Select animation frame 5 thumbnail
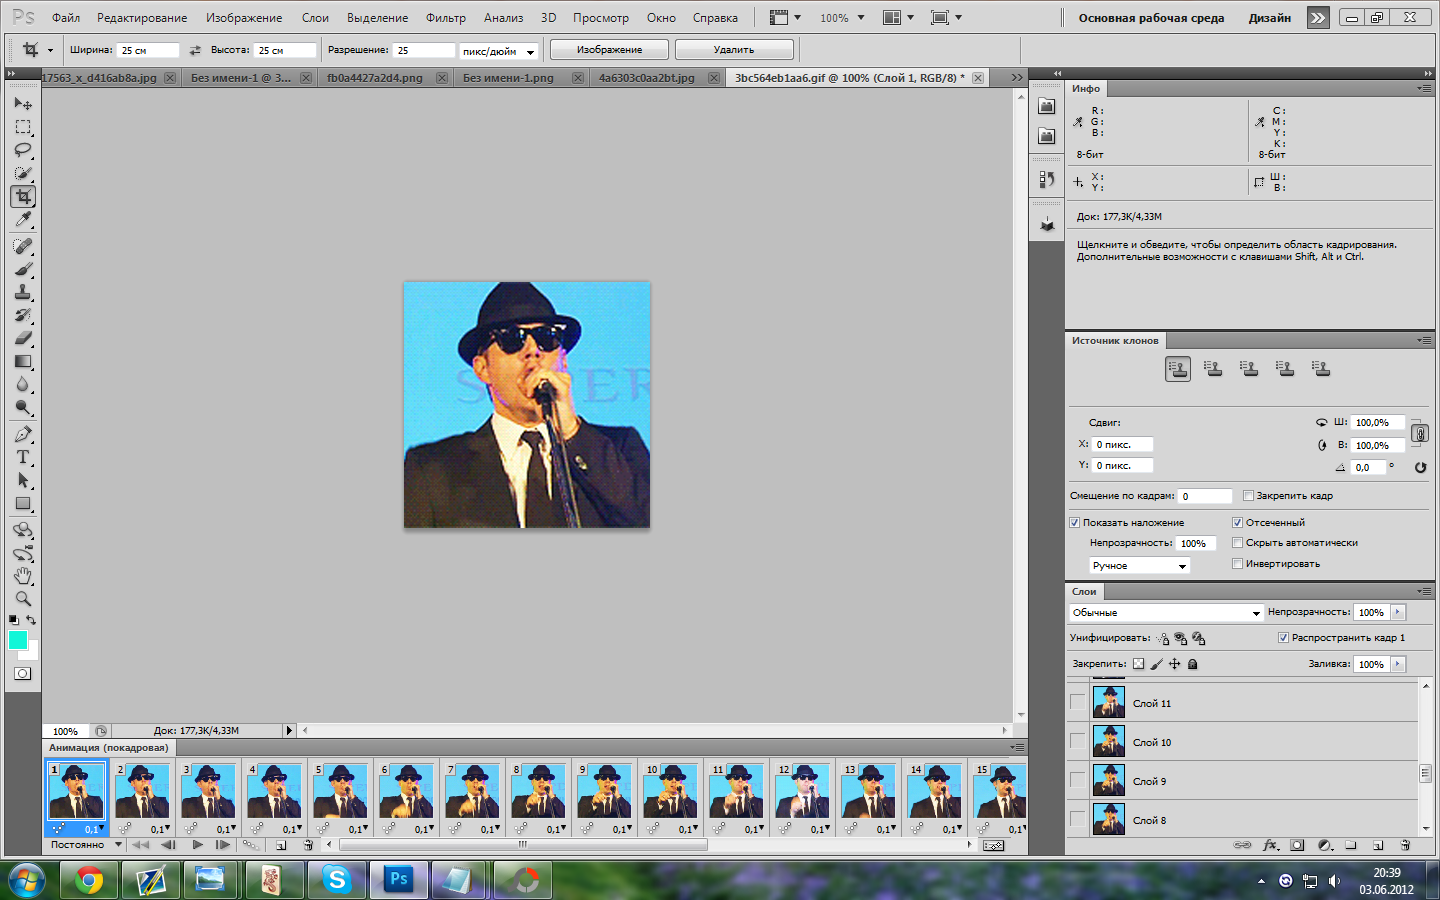1440x900 pixels. pyautogui.click(x=339, y=791)
